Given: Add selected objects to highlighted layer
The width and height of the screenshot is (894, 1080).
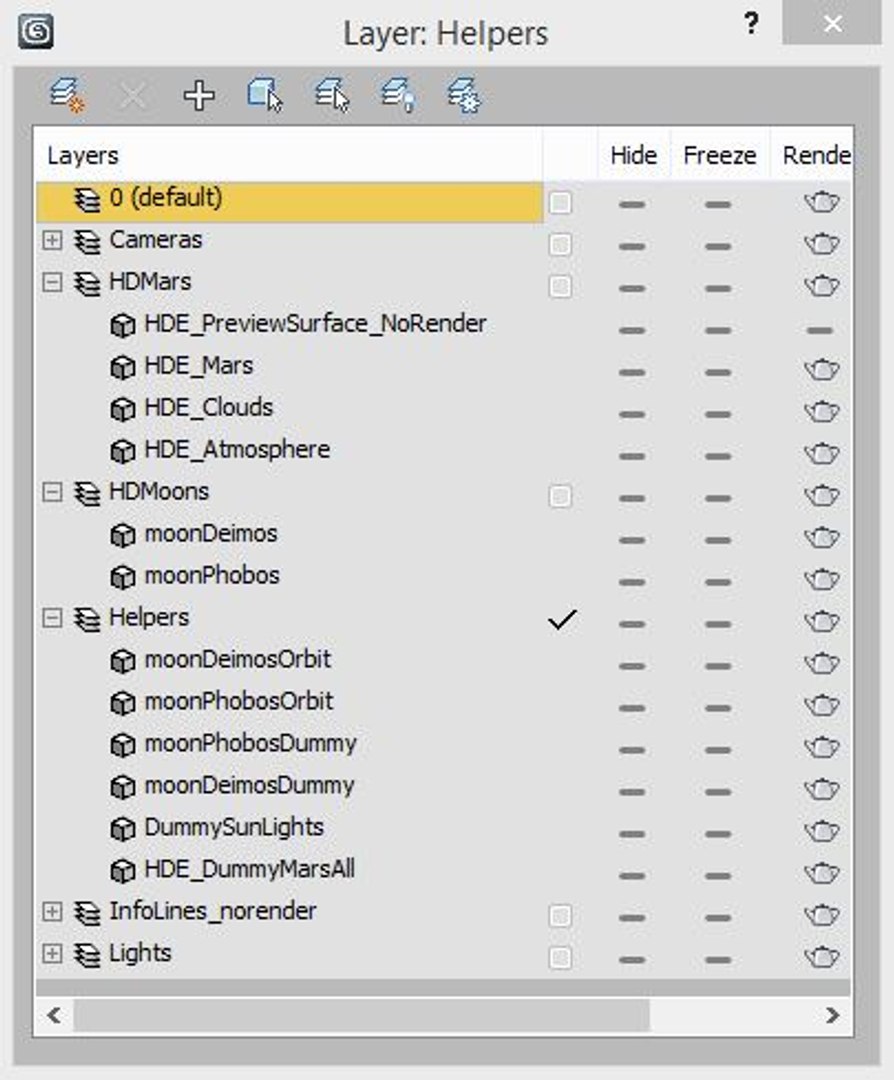Looking at the screenshot, I should click(199, 95).
